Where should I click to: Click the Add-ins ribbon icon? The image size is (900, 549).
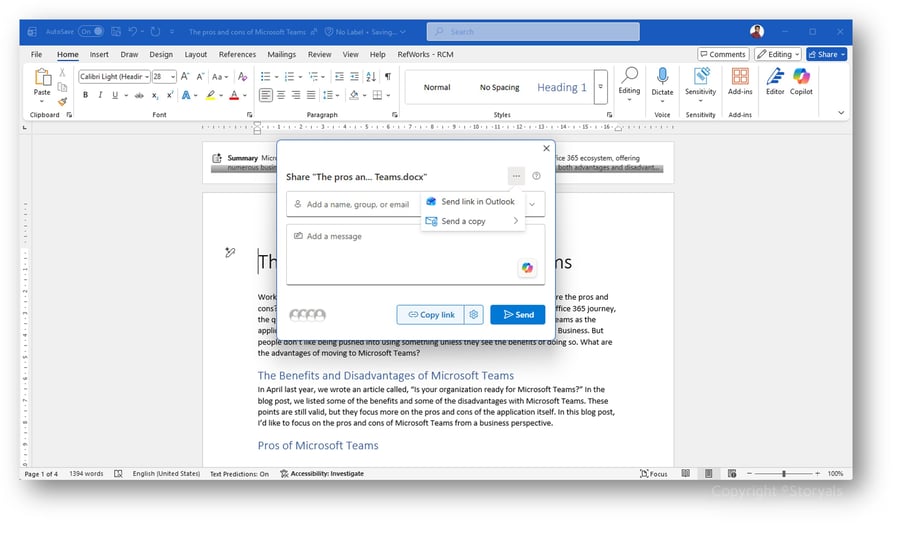coord(740,81)
